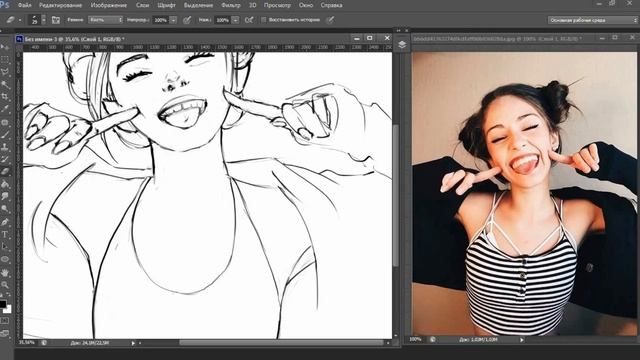The height and width of the screenshot is (360, 640).
Task: Select the Move tool
Action: [5, 47]
